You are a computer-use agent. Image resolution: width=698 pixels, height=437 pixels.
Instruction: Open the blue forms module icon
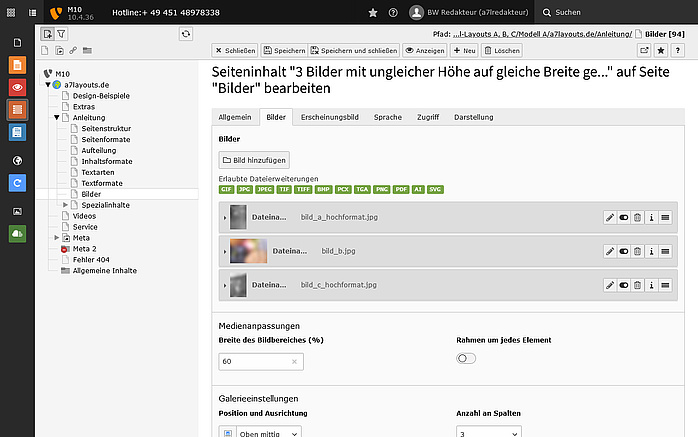(x=17, y=132)
